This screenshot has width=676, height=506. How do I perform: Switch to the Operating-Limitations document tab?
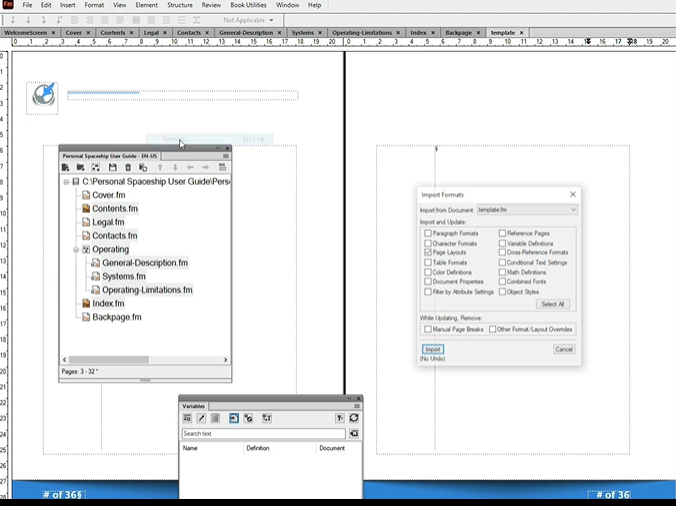[x=362, y=33]
